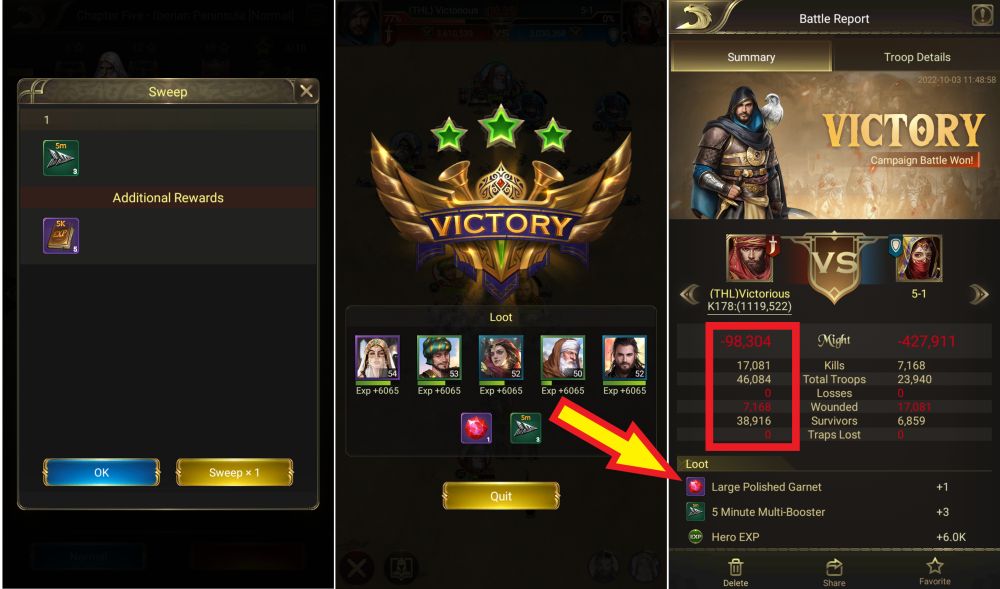This screenshot has width=1000, height=589.
Task: Click the 5m booster icon in Victory loot
Action: tap(526, 428)
